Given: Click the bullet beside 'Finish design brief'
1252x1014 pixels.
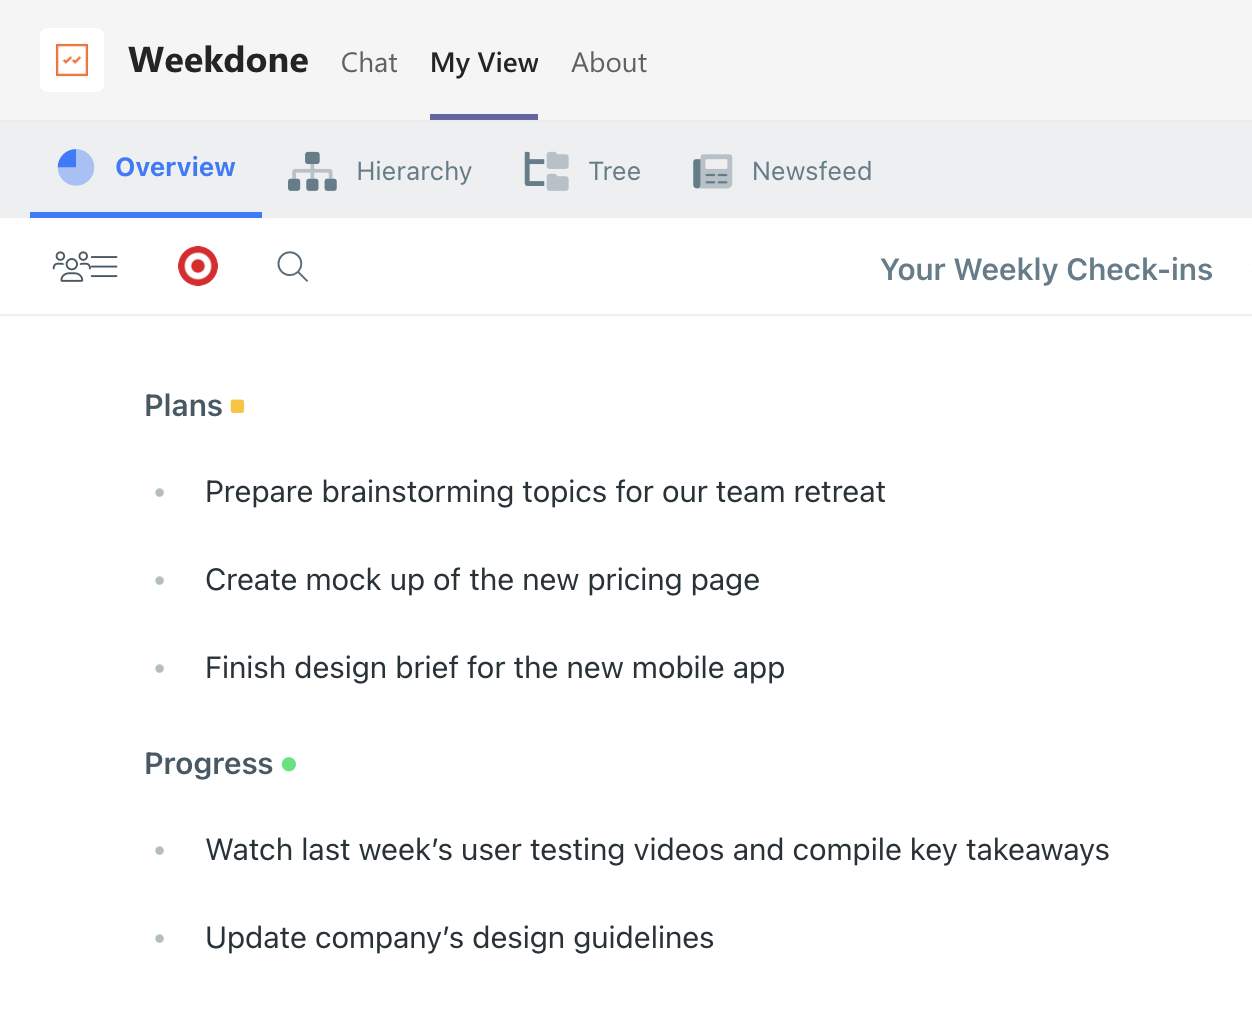Looking at the screenshot, I should (x=160, y=668).
